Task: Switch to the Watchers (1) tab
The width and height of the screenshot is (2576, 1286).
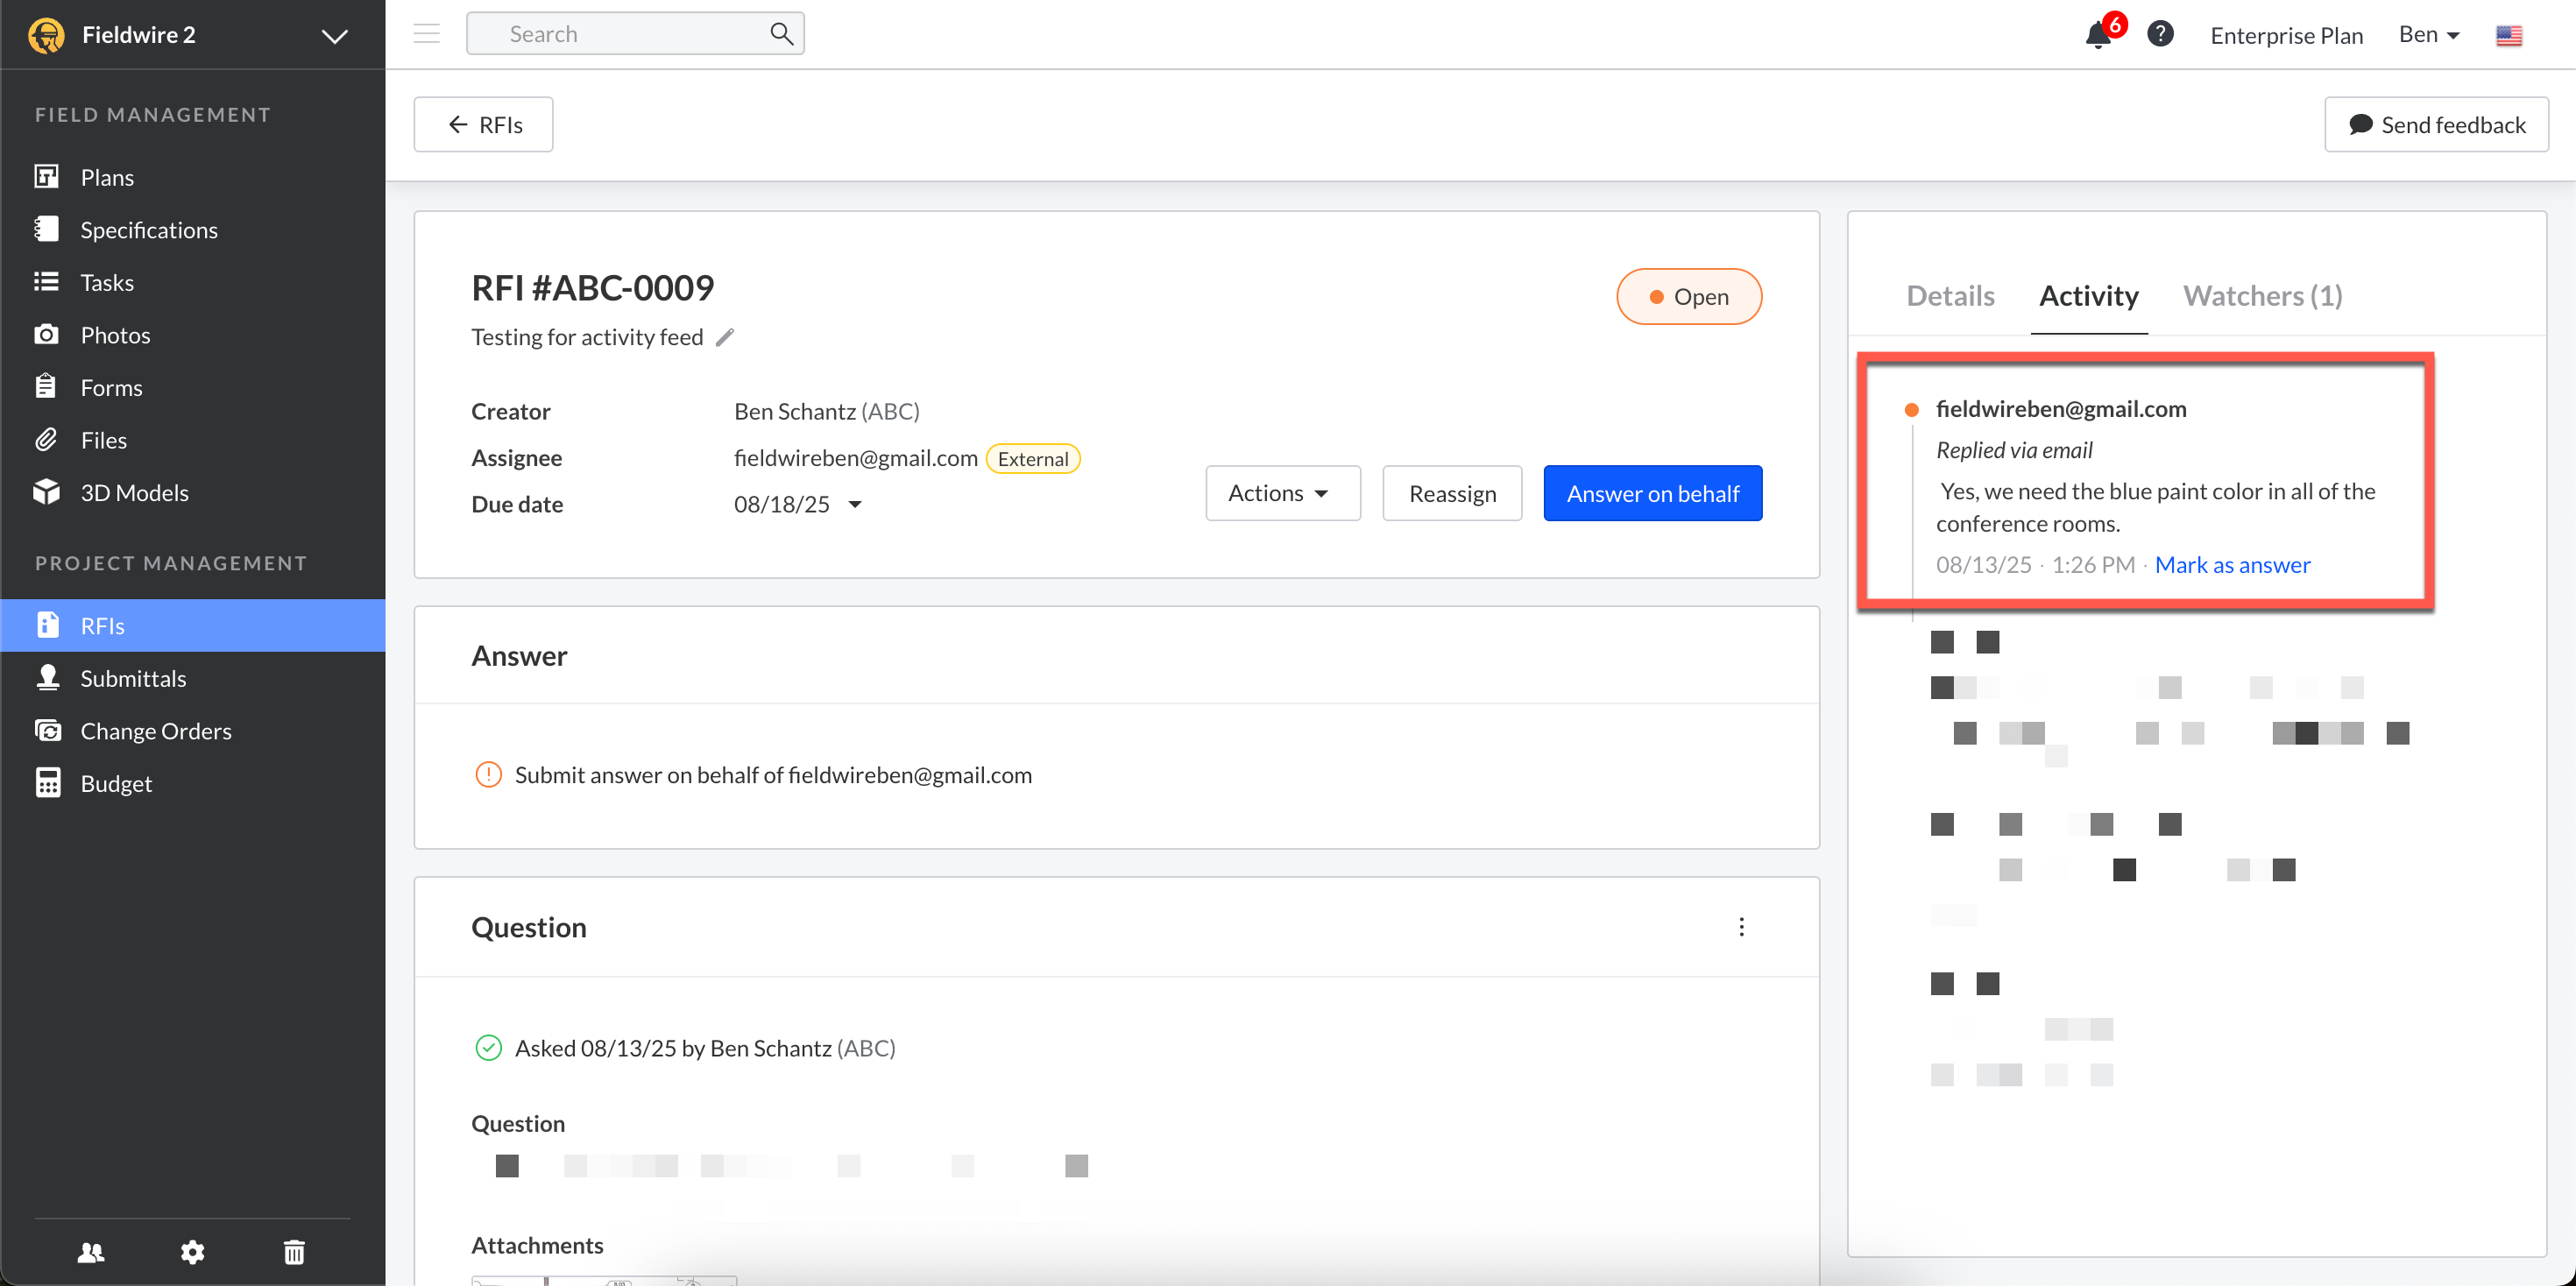Action: click(x=2262, y=295)
